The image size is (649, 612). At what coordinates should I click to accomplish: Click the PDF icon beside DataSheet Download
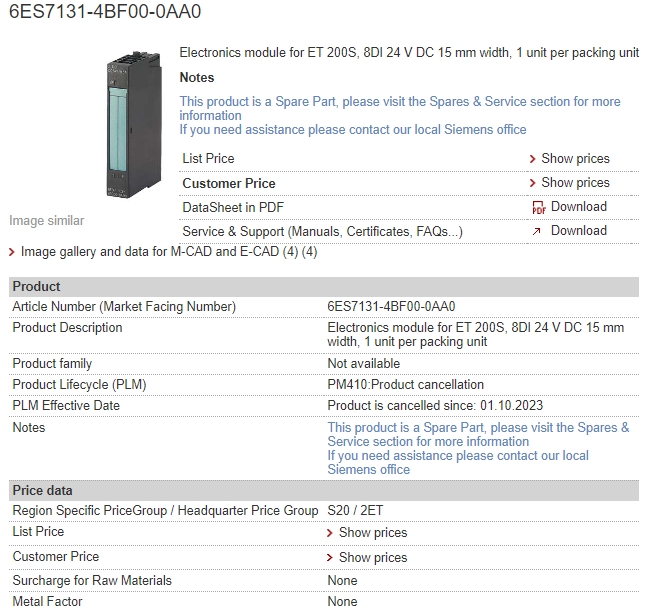click(x=538, y=207)
